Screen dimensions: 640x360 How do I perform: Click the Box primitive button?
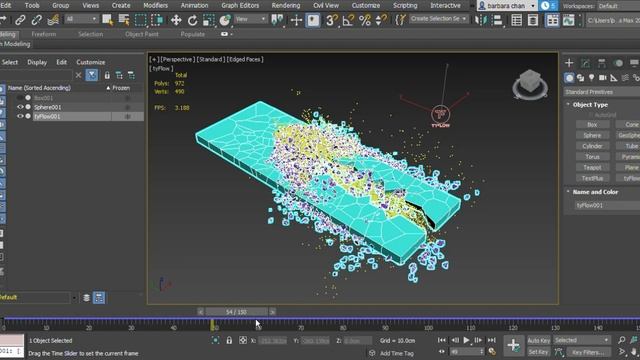click(592, 124)
